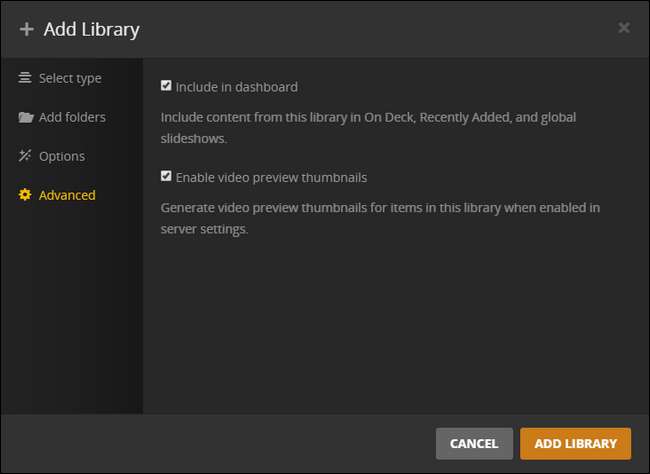Click the magic wand icon beside Options

click(25, 156)
